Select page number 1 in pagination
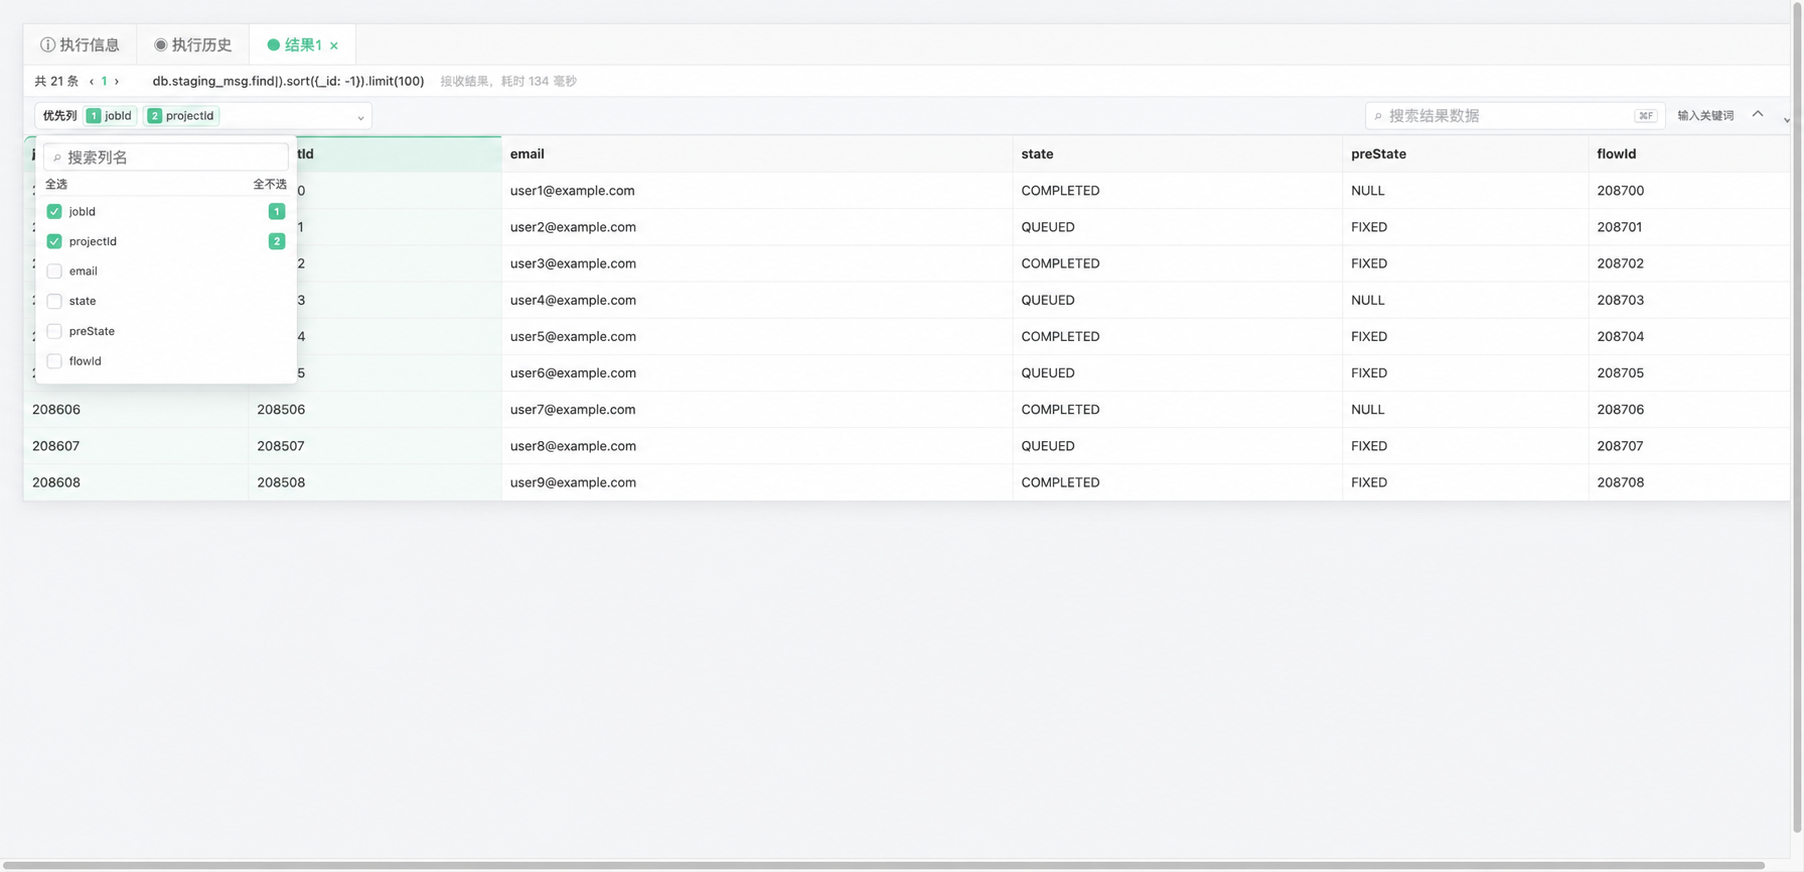Viewport: 1804px width, 872px height. click(x=104, y=82)
